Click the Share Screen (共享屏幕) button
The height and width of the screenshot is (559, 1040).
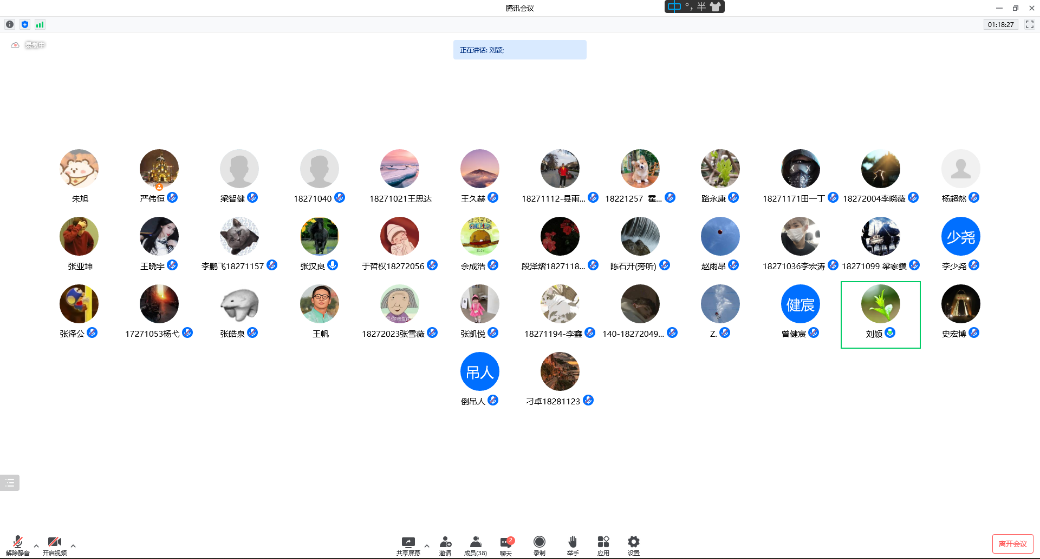click(x=408, y=543)
